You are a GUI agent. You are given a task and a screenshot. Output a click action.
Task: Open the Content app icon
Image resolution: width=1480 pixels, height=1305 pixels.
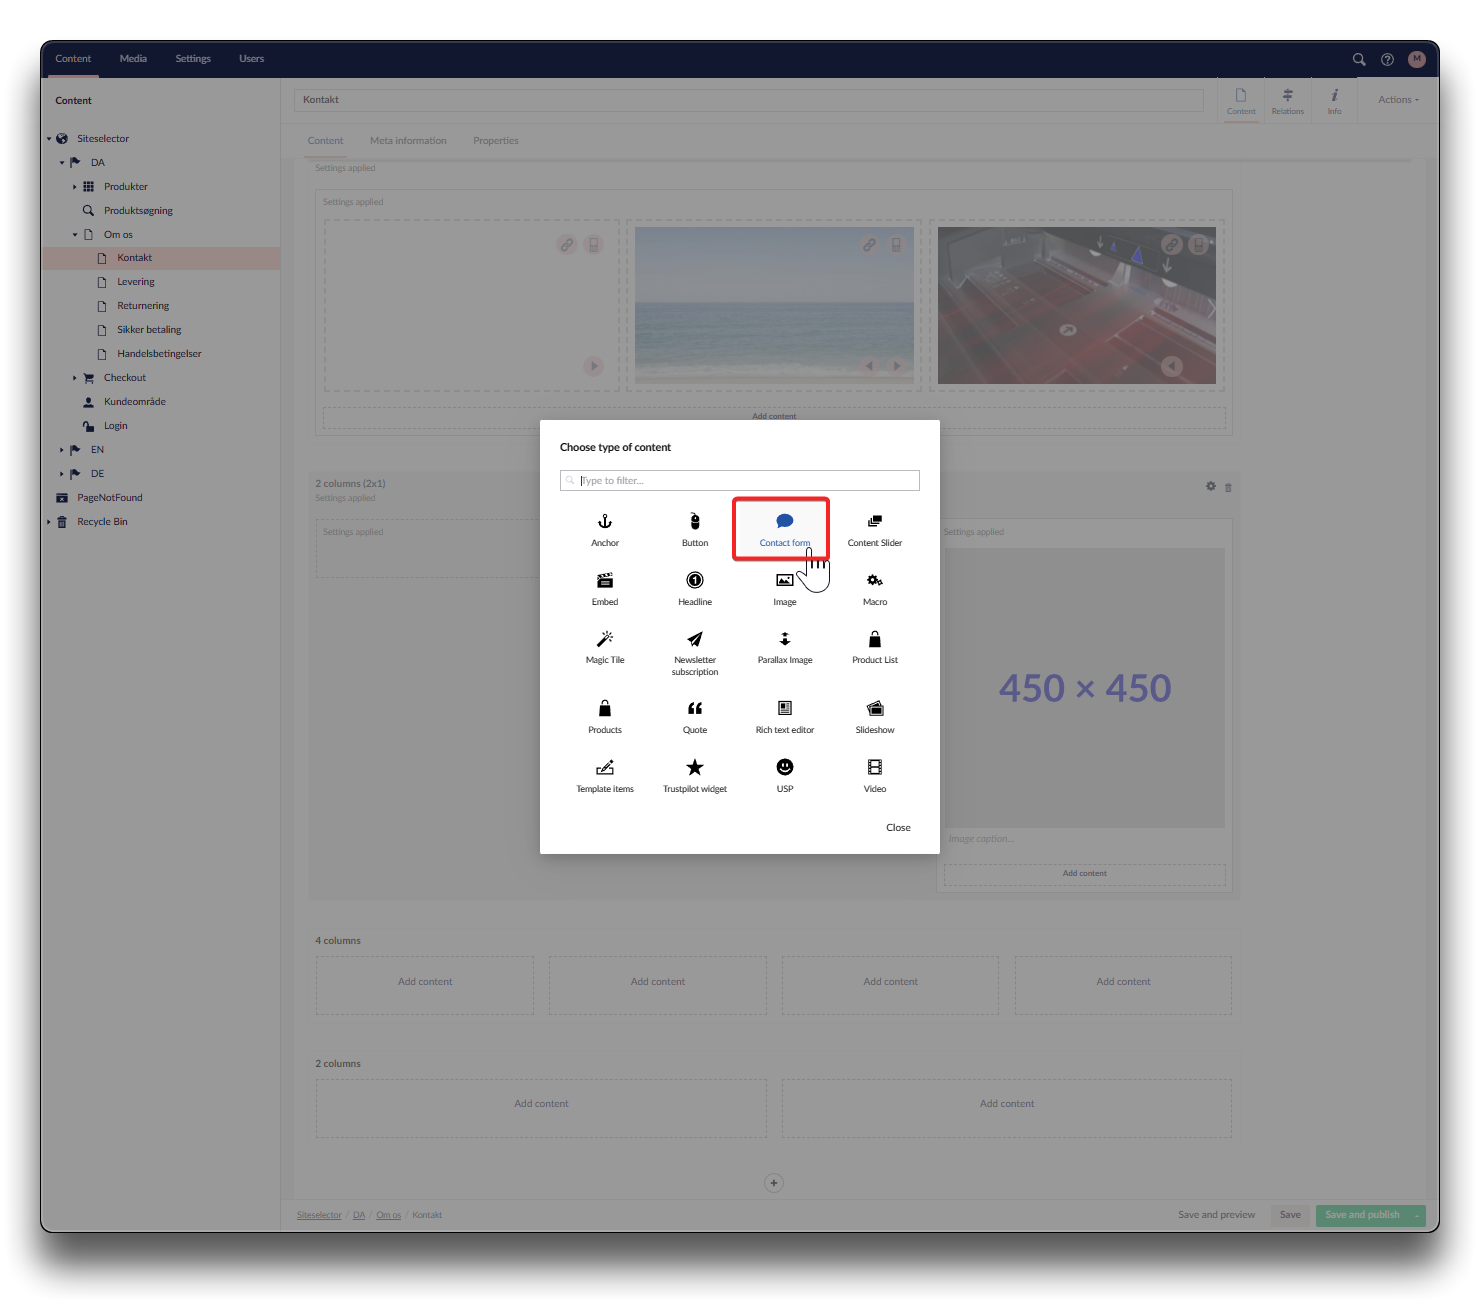click(1241, 101)
